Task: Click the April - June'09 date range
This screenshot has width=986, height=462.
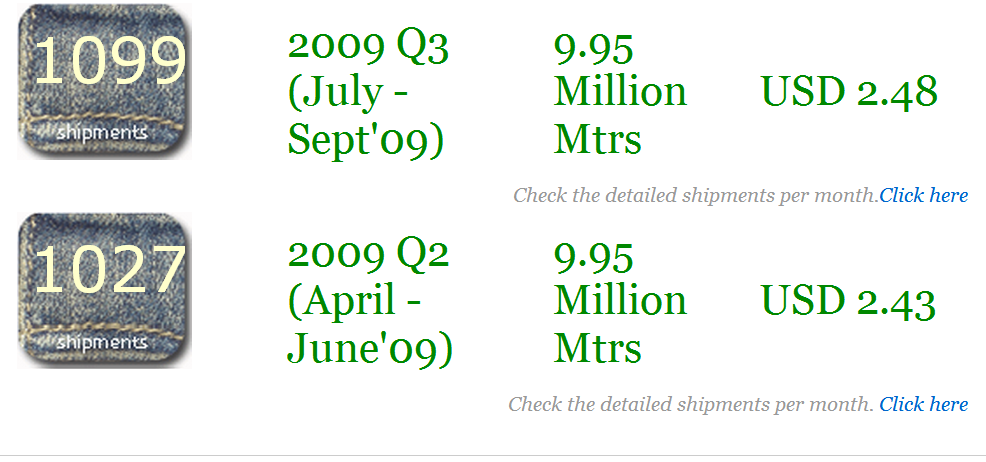Action: coord(370,324)
